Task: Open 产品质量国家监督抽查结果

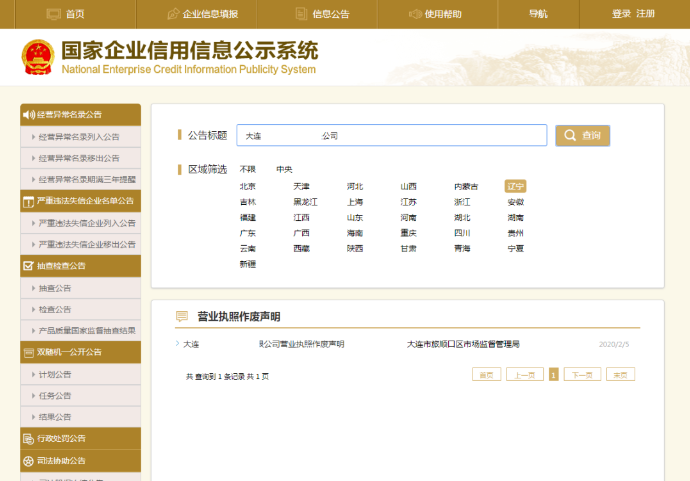Action: (x=81, y=330)
